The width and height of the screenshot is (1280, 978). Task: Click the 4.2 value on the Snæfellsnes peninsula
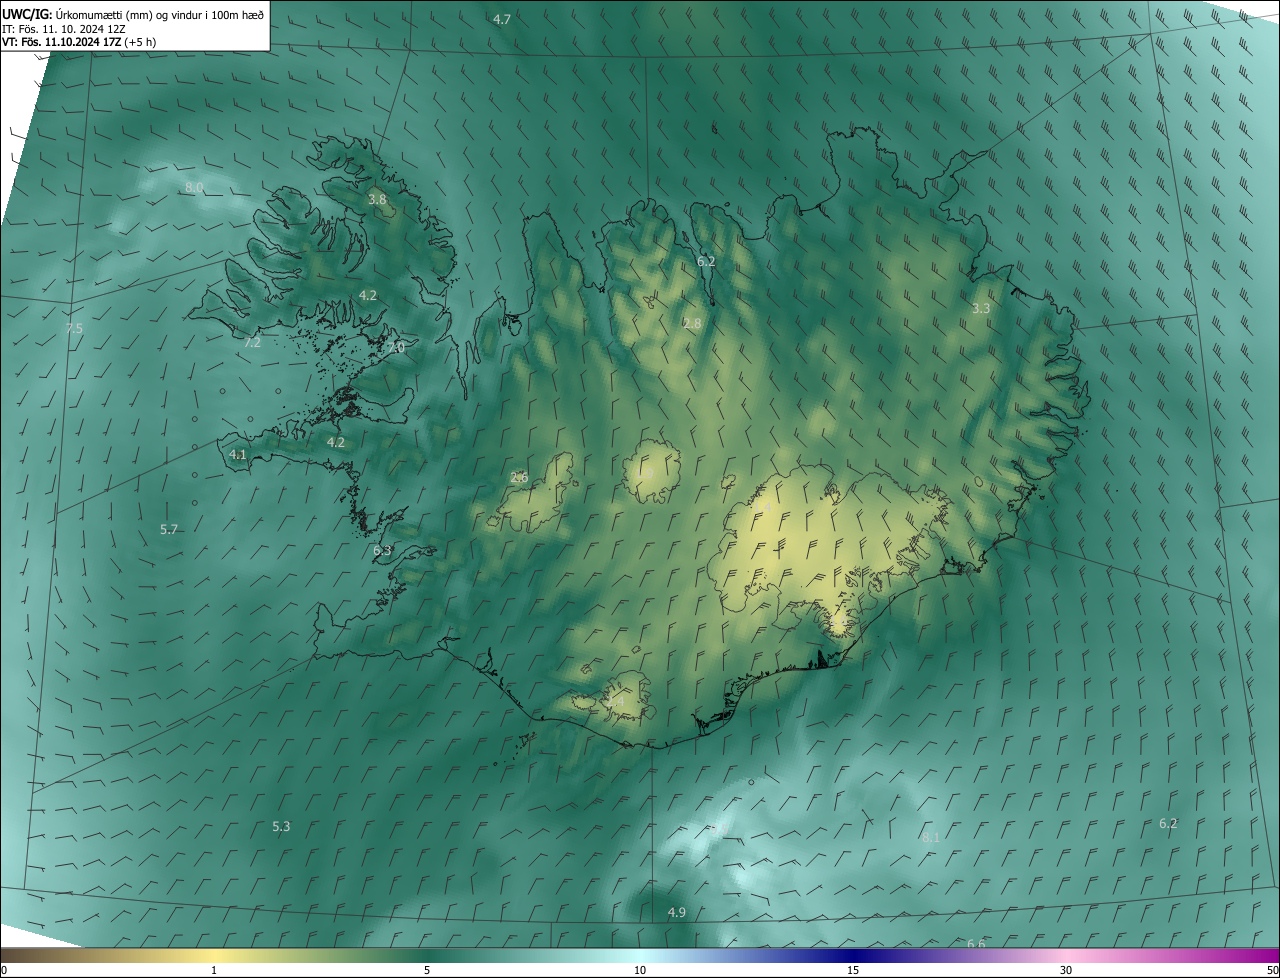336,442
